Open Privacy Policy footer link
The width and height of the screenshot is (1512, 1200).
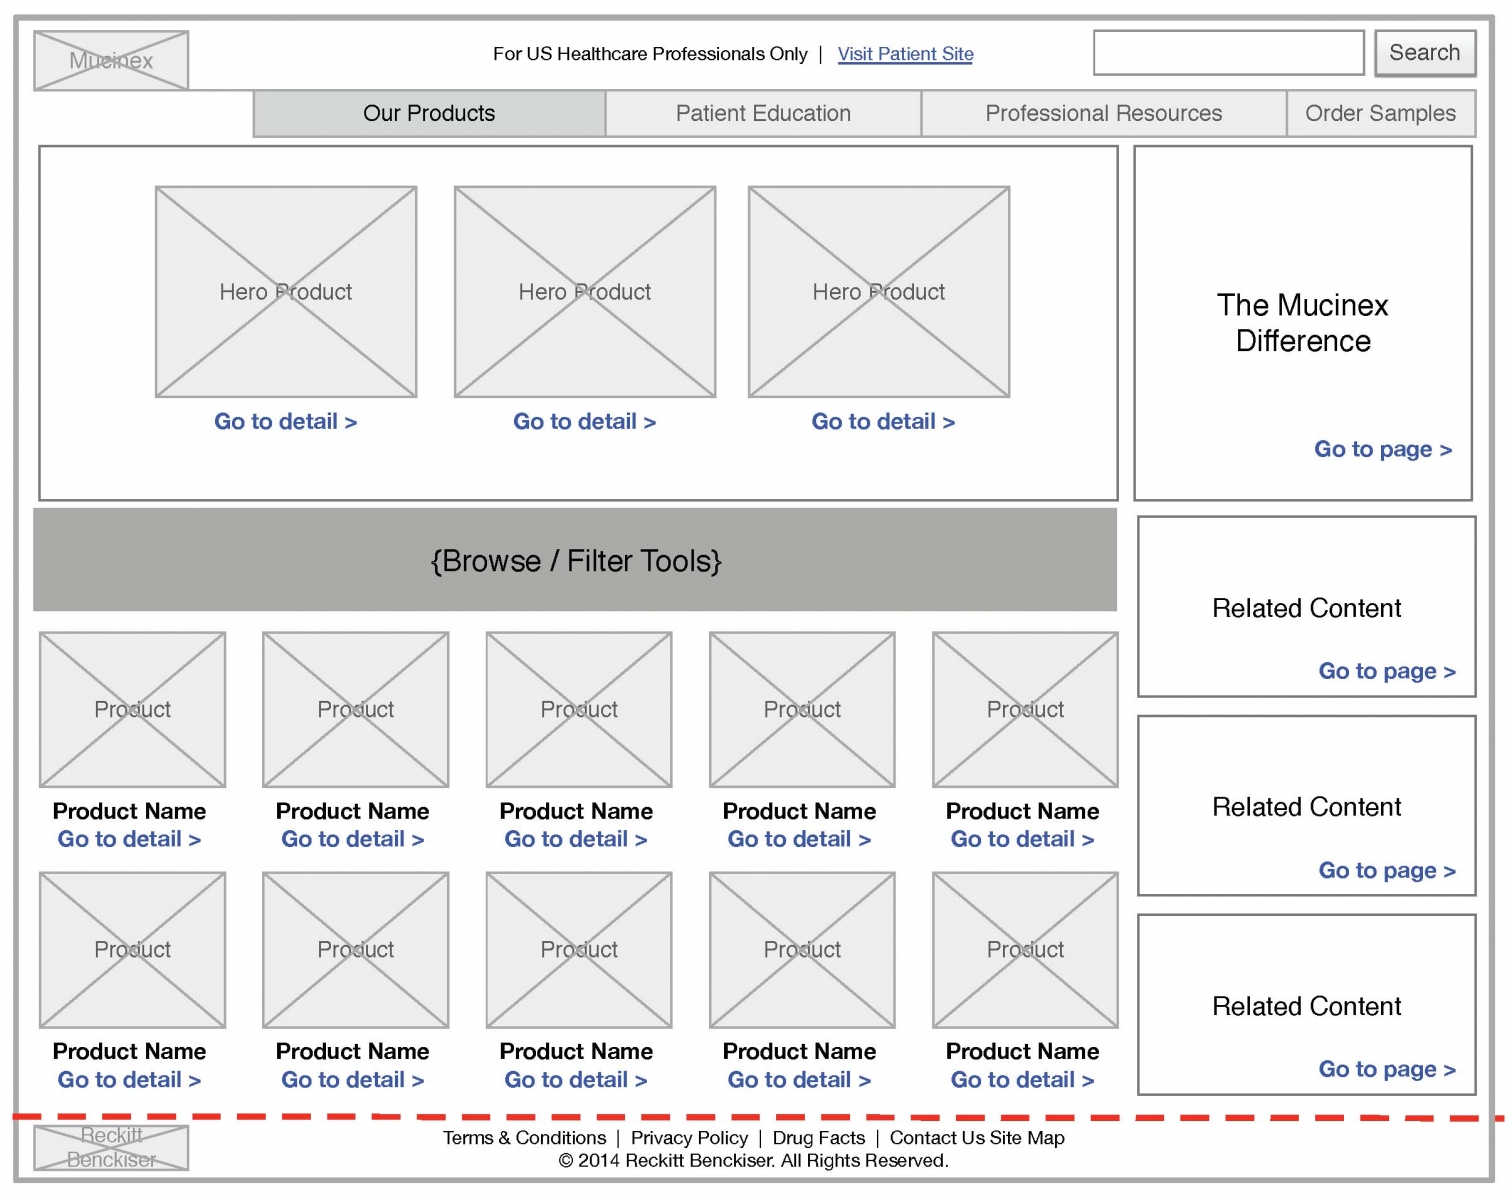(689, 1138)
